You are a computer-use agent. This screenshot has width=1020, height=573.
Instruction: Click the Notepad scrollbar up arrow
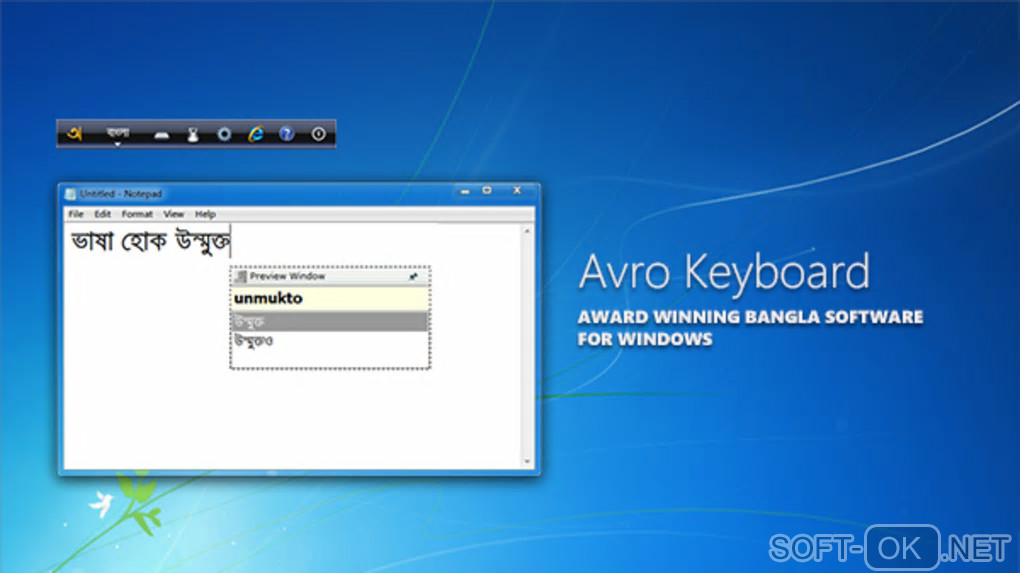(527, 231)
